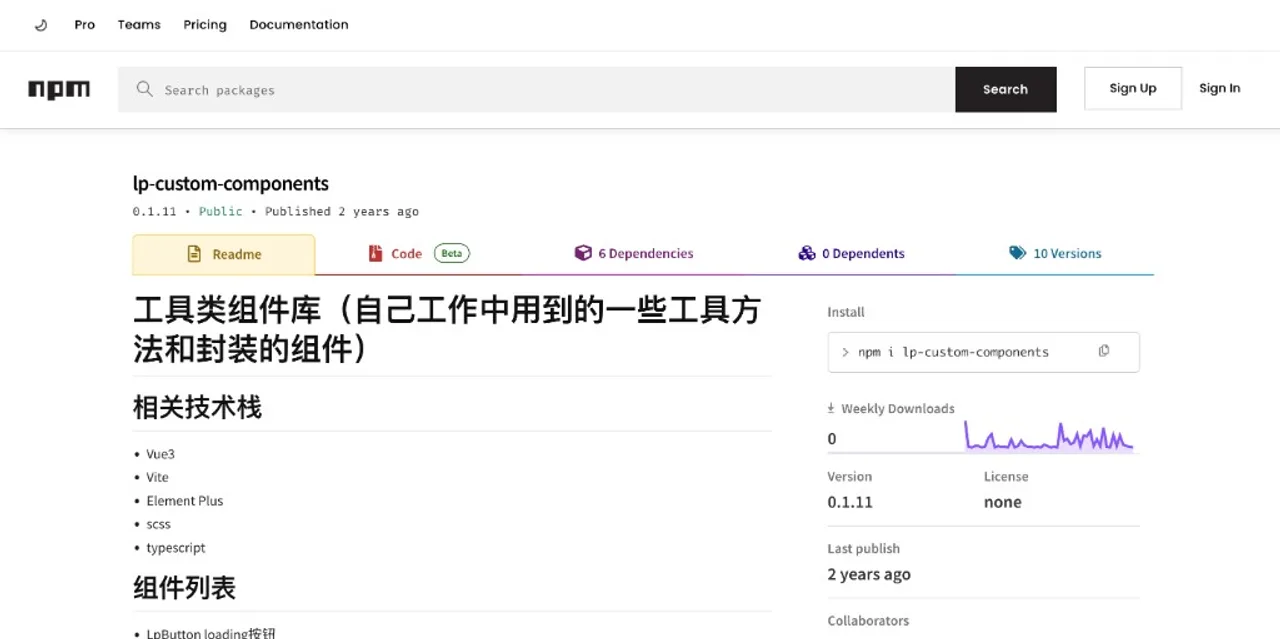This screenshot has width=1280, height=639.
Task: Click the lp-custom-components package title
Action: tap(231, 184)
